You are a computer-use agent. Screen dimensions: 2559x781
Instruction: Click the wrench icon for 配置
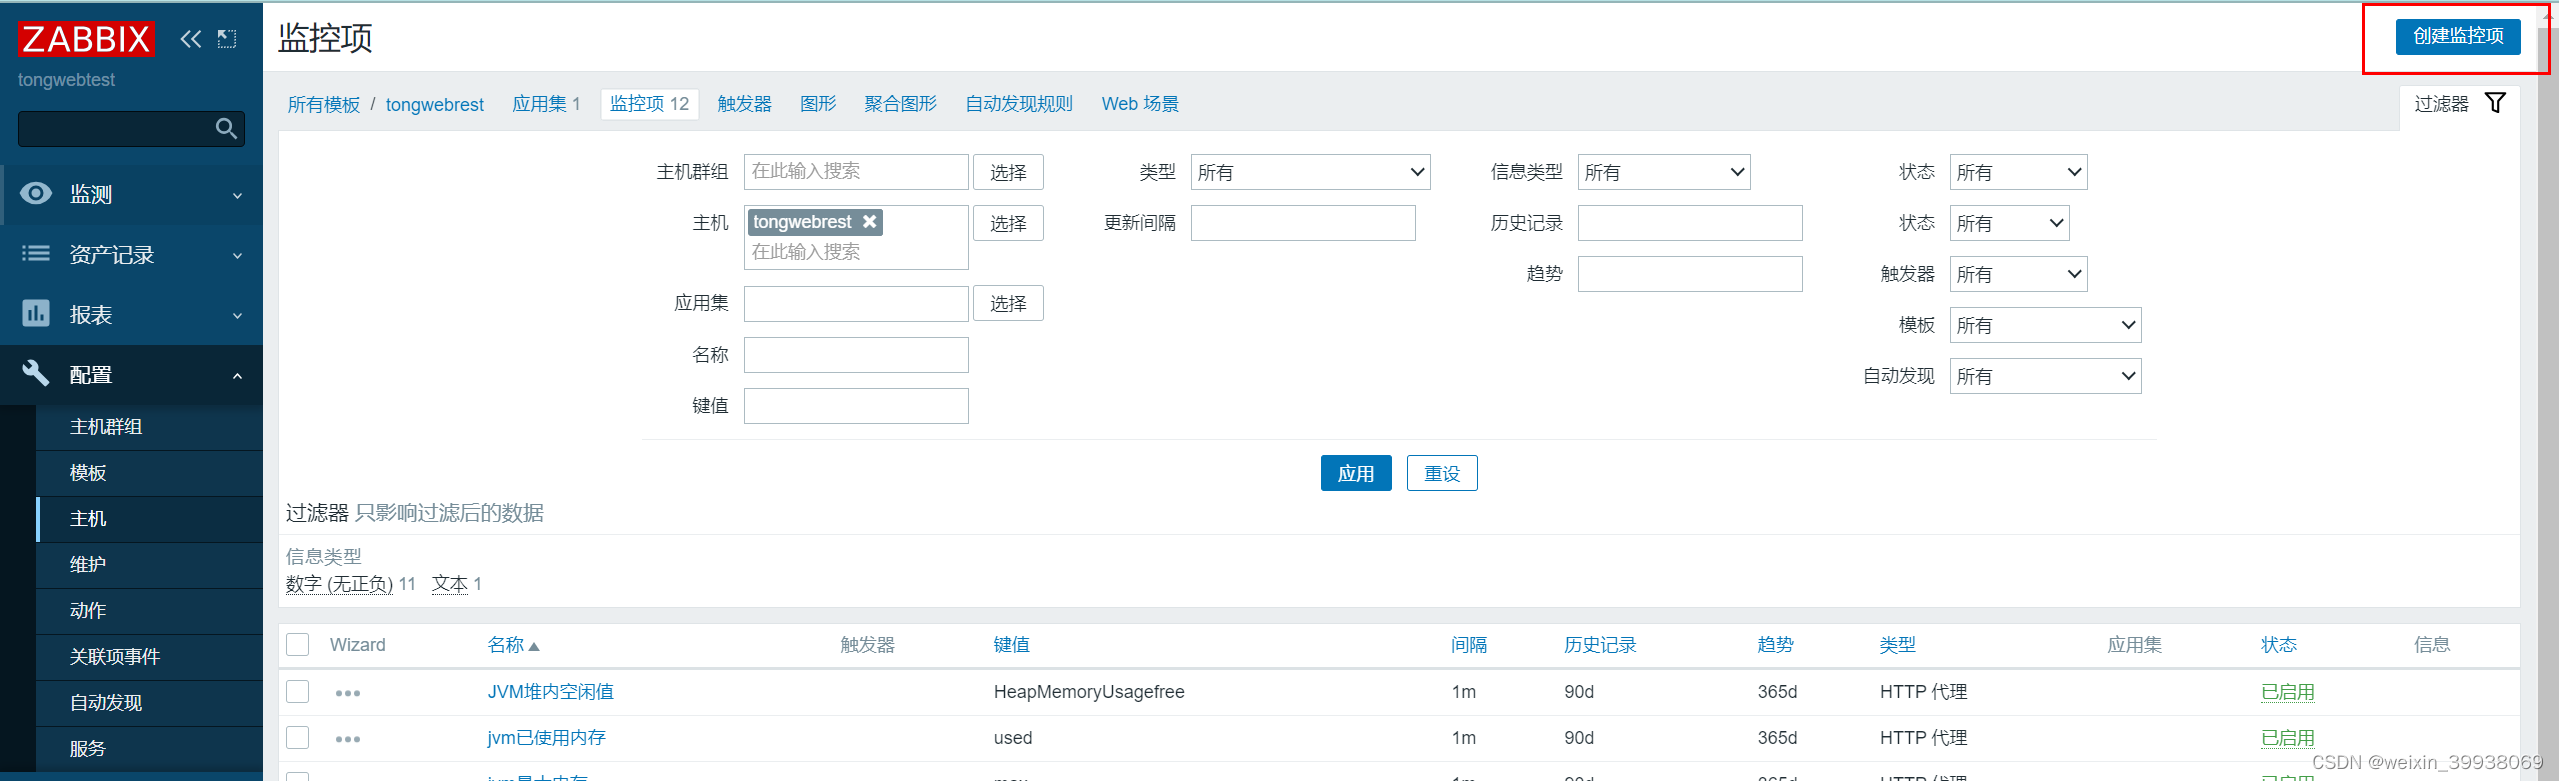(x=36, y=373)
